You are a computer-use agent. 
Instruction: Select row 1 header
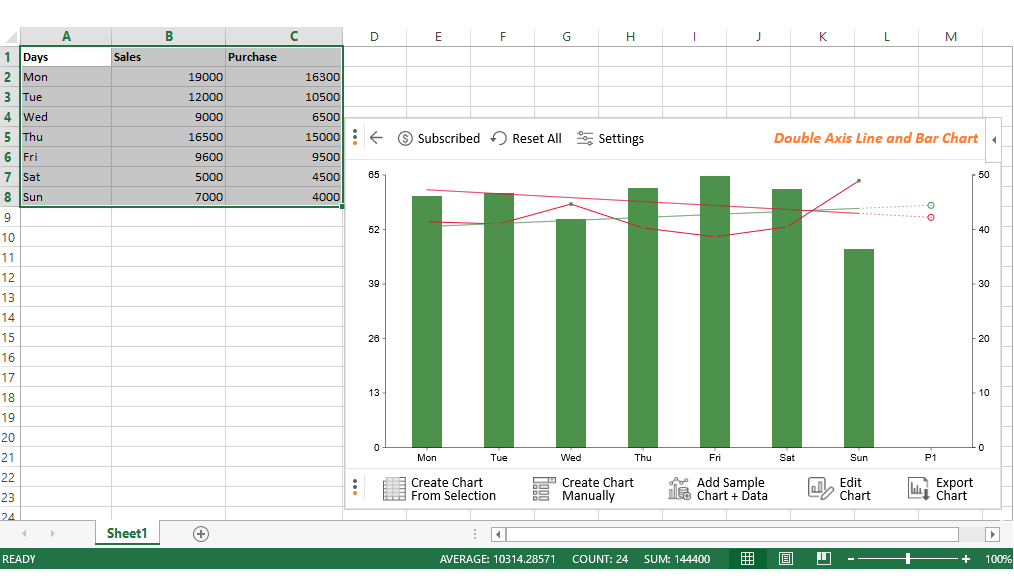(x=9, y=57)
